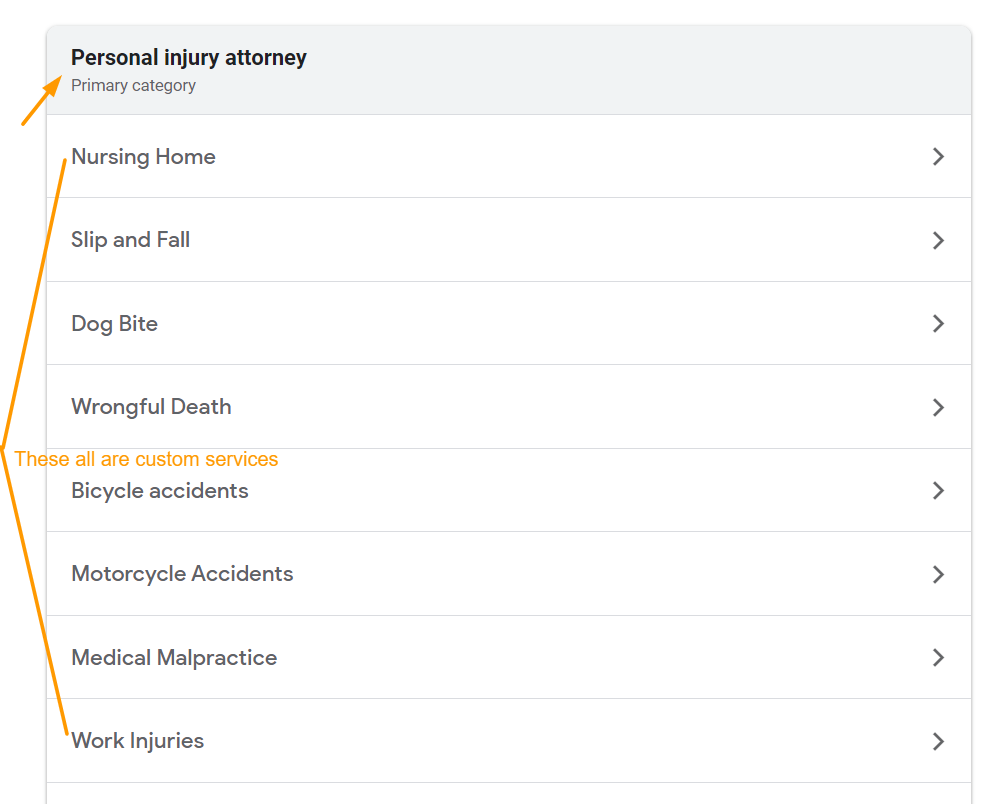The width and height of the screenshot is (981, 804).
Task: Expand the Dog Bite row chevron
Action: 938,324
